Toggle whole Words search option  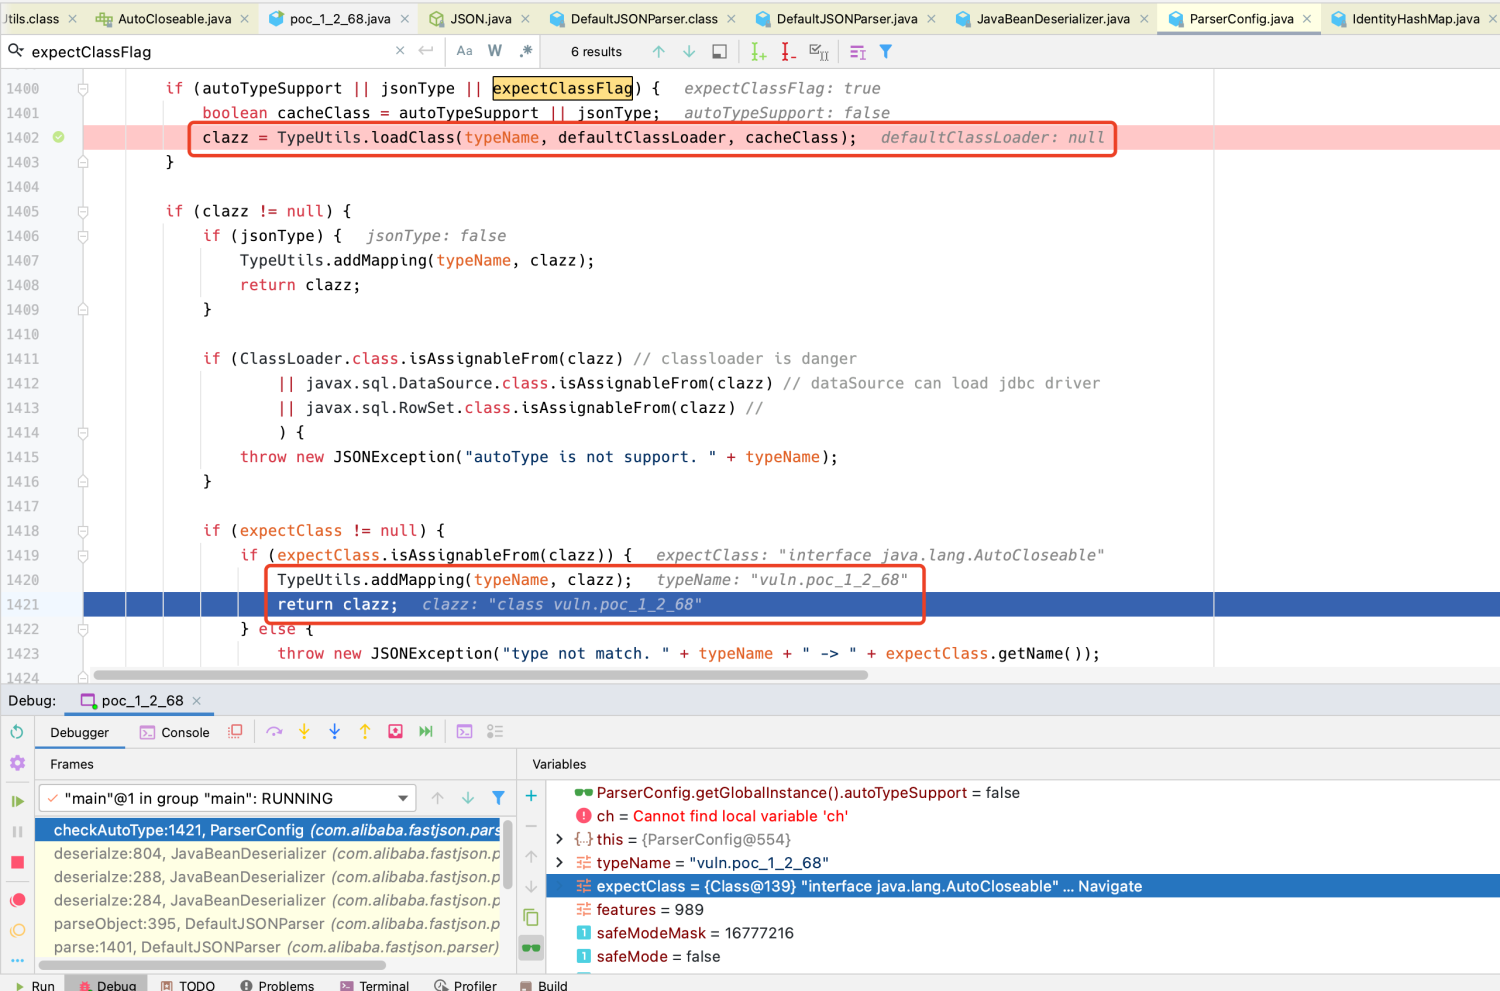tap(495, 51)
